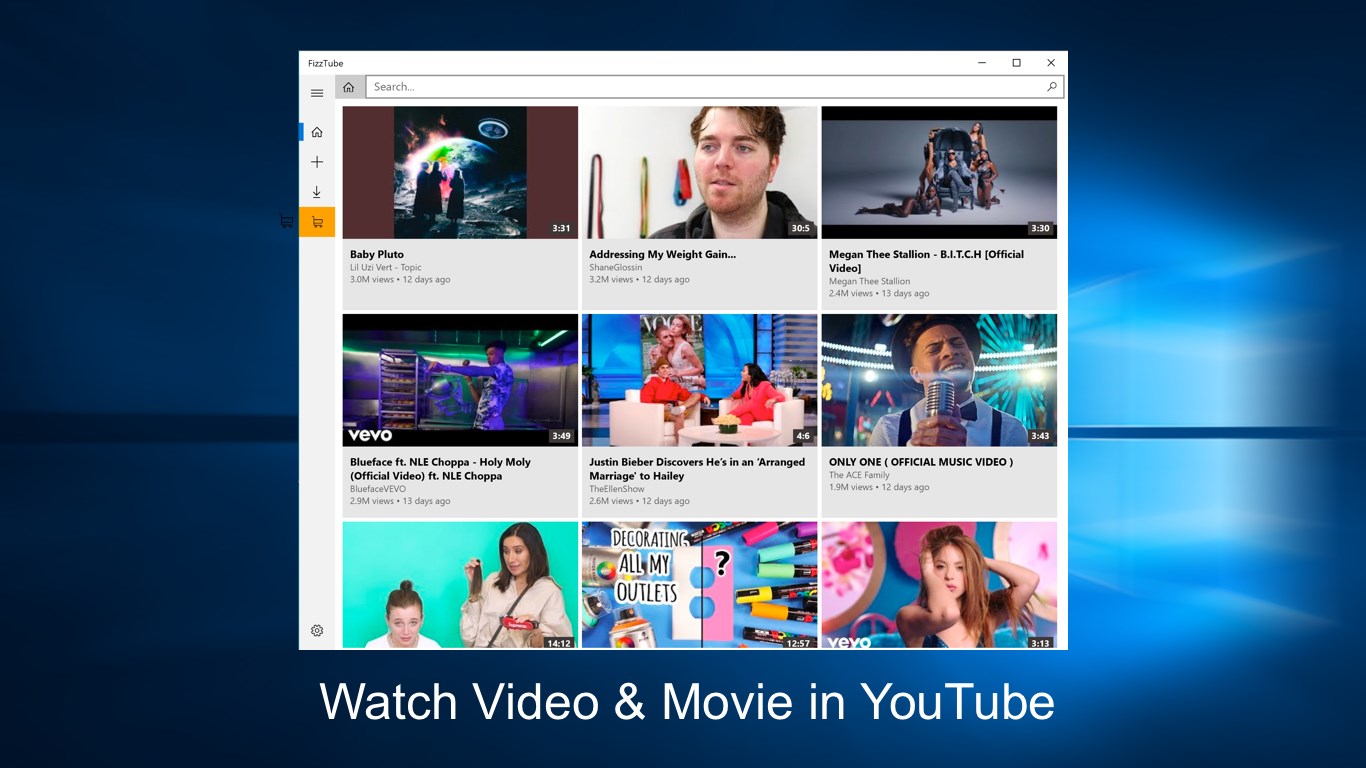Viewport: 1366px width, 768px height.
Task: Click channel name 'Megan Thee Stallion'
Action: (x=870, y=282)
